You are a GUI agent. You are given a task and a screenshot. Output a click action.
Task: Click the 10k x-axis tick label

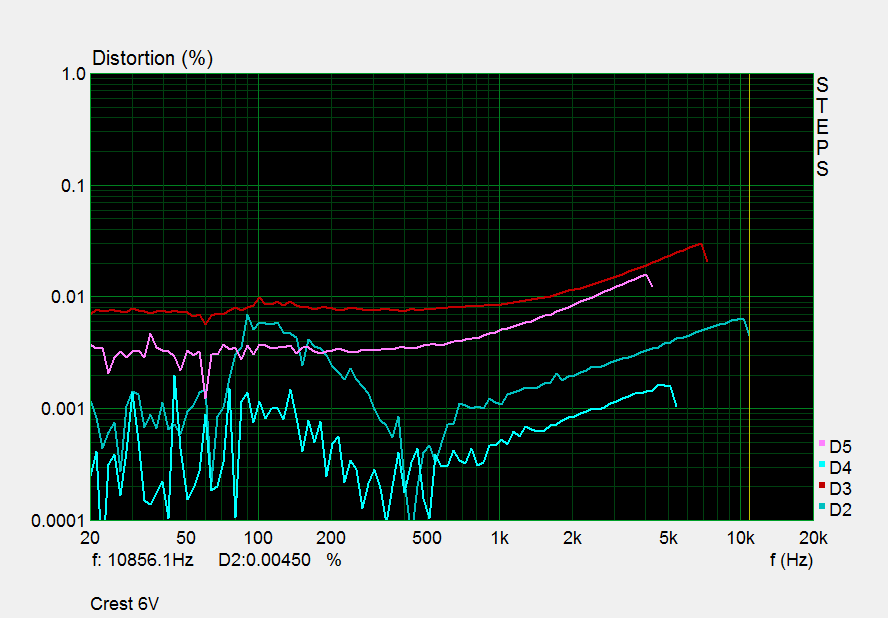pyautogui.click(x=741, y=538)
